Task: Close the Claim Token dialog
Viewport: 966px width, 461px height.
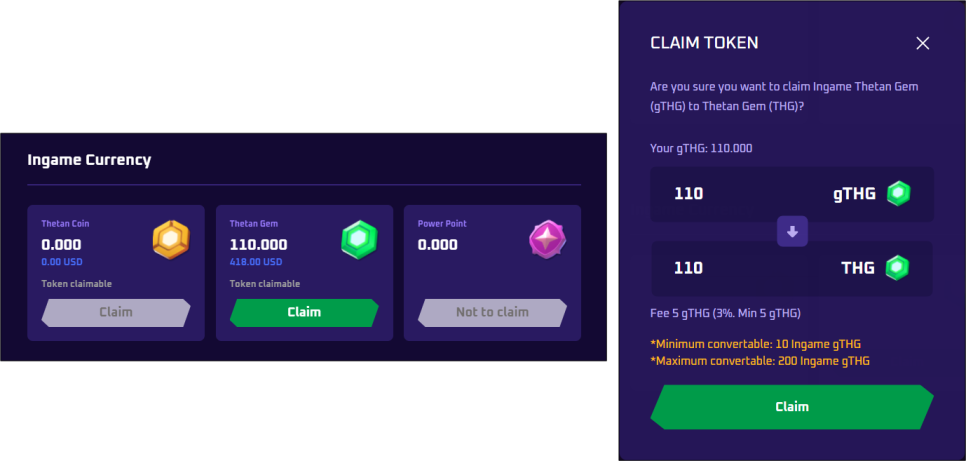Action: [922, 43]
